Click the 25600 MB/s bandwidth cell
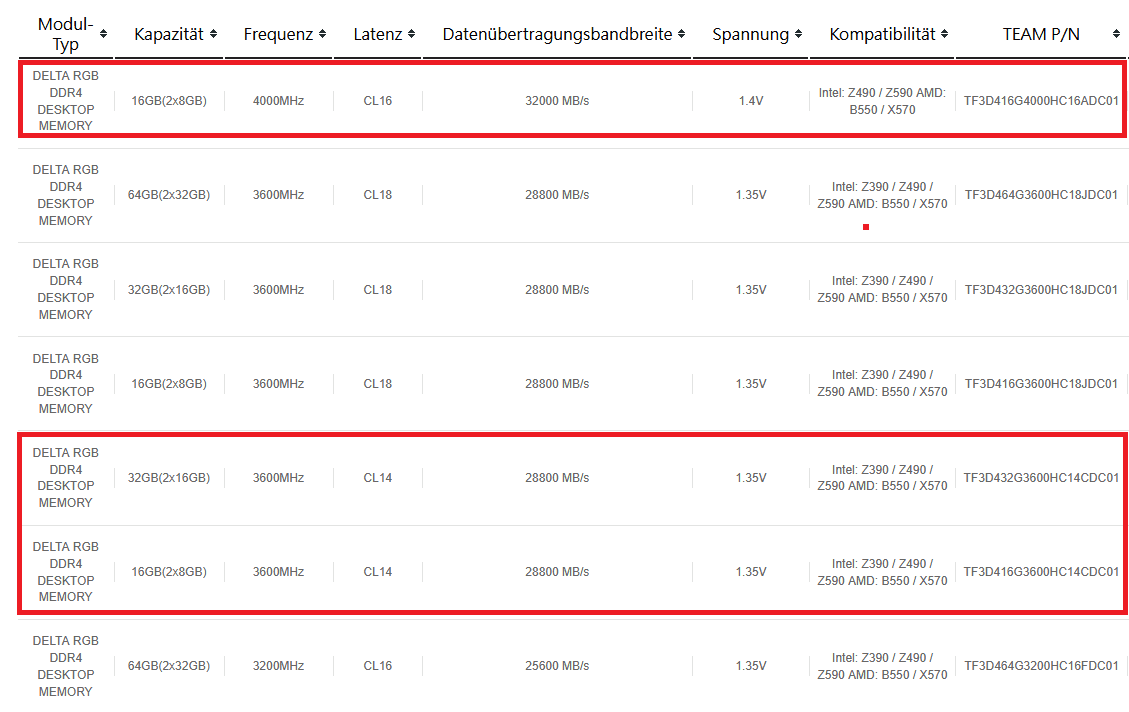The image size is (1129, 712). tap(557, 666)
